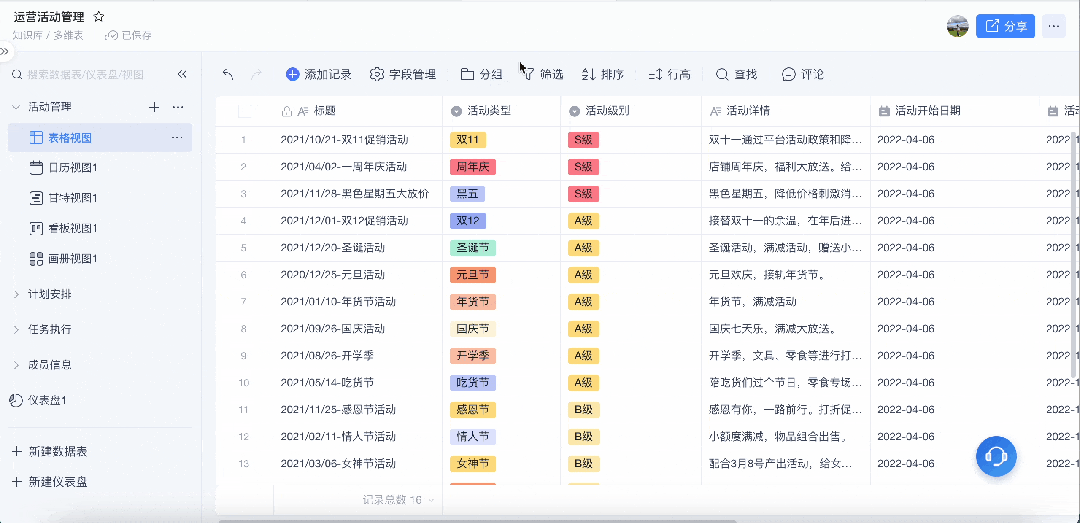
Task: Switch to 日历视图1
Action: (79, 168)
